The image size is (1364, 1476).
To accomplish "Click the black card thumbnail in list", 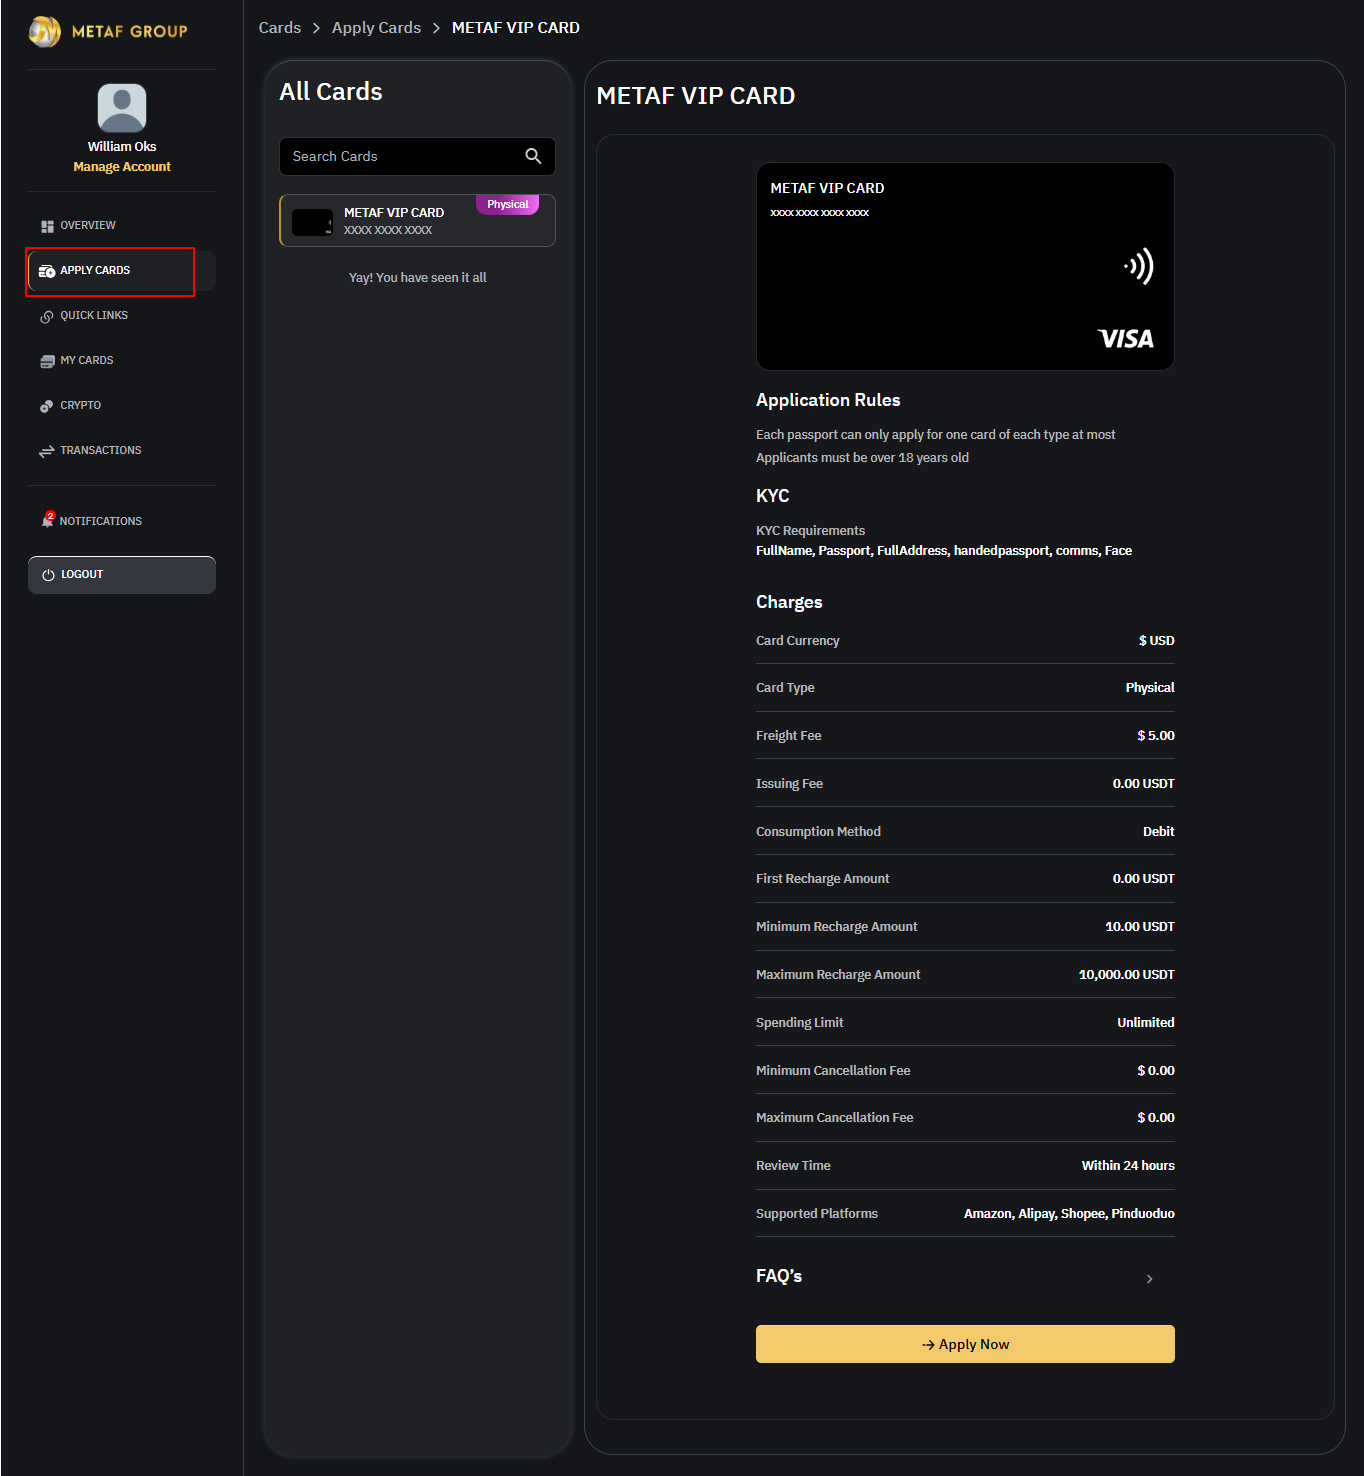I will click(x=312, y=222).
